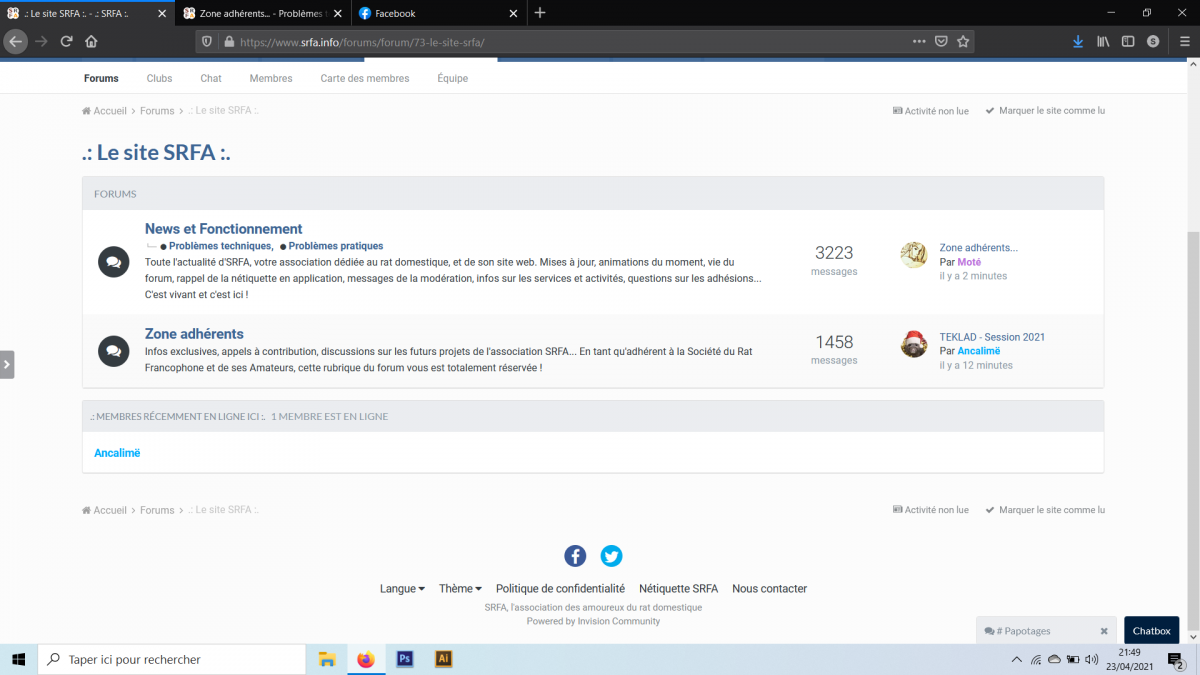Launch Photoshop from the taskbar
The height and width of the screenshot is (675, 1200).
pyautogui.click(x=405, y=659)
